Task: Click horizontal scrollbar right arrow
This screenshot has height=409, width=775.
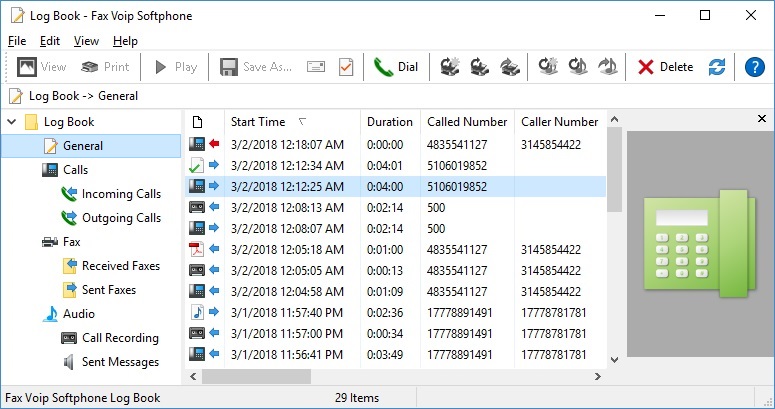Action: [x=598, y=376]
